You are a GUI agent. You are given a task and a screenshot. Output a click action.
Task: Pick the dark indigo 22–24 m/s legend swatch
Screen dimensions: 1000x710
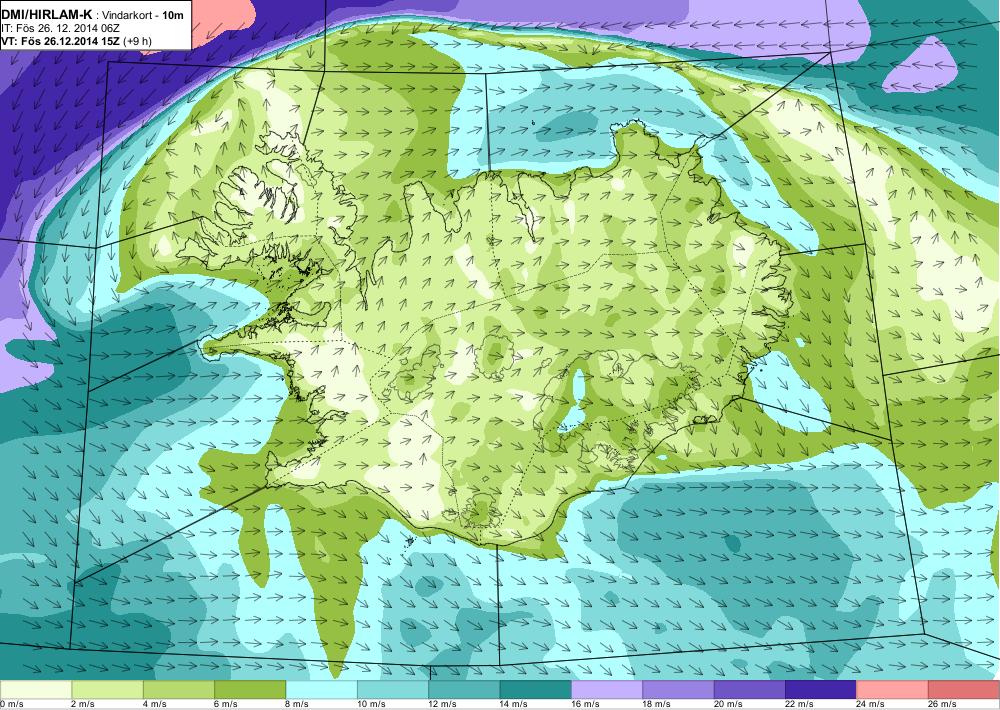coord(821,689)
